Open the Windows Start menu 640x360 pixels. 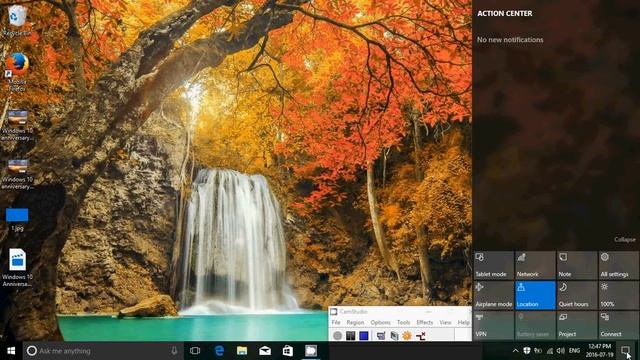(x=11, y=351)
